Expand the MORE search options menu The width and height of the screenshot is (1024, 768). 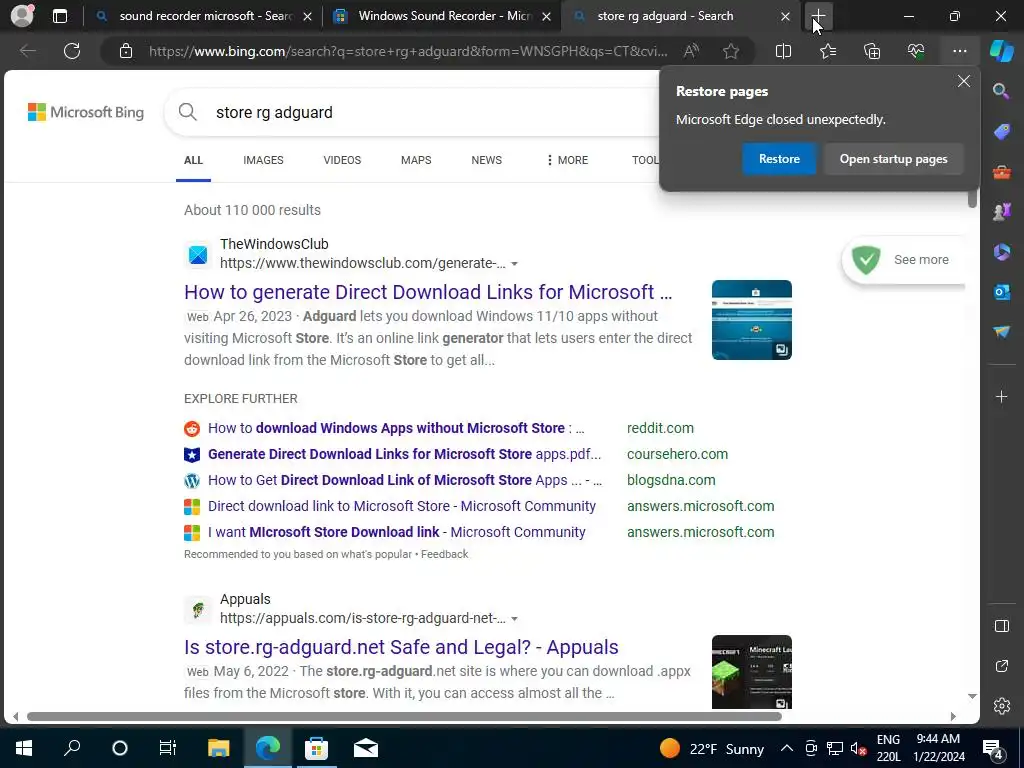pos(567,160)
